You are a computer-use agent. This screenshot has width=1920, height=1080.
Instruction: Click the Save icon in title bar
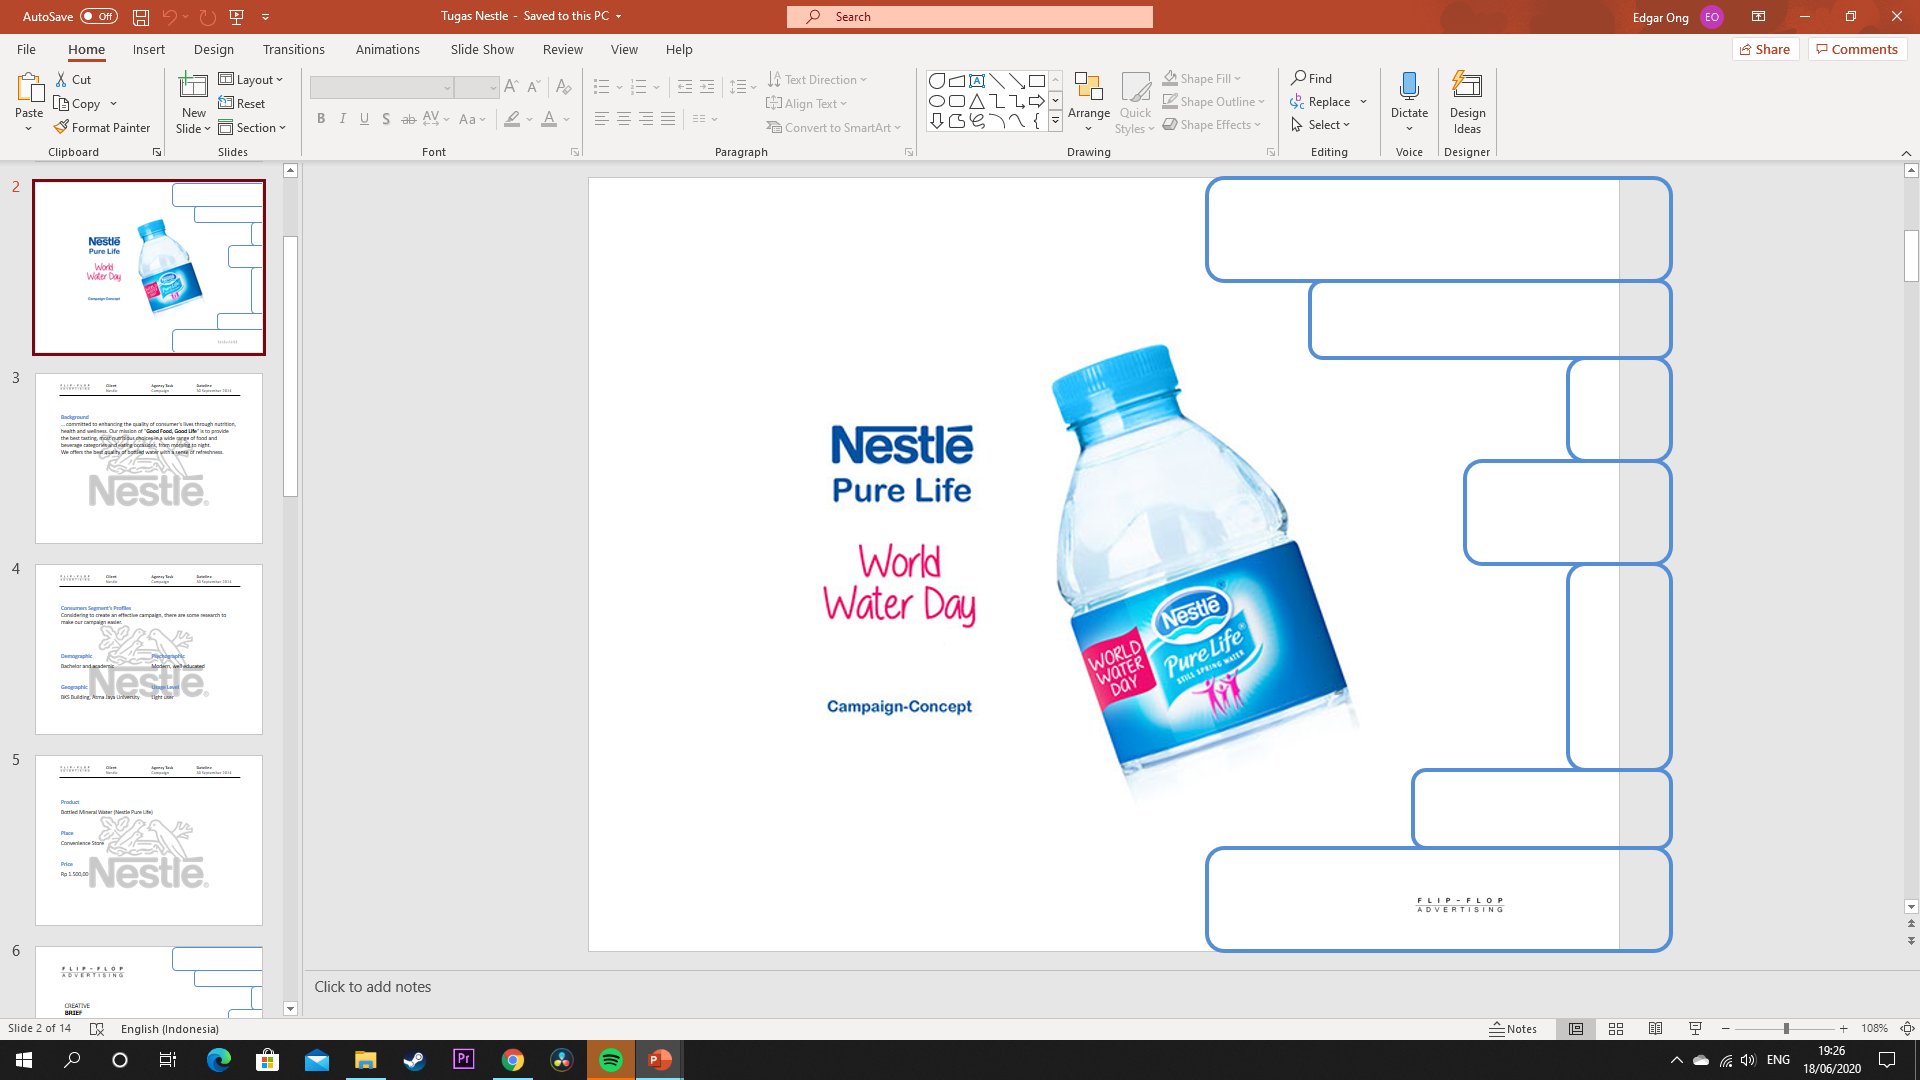[141, 17]
